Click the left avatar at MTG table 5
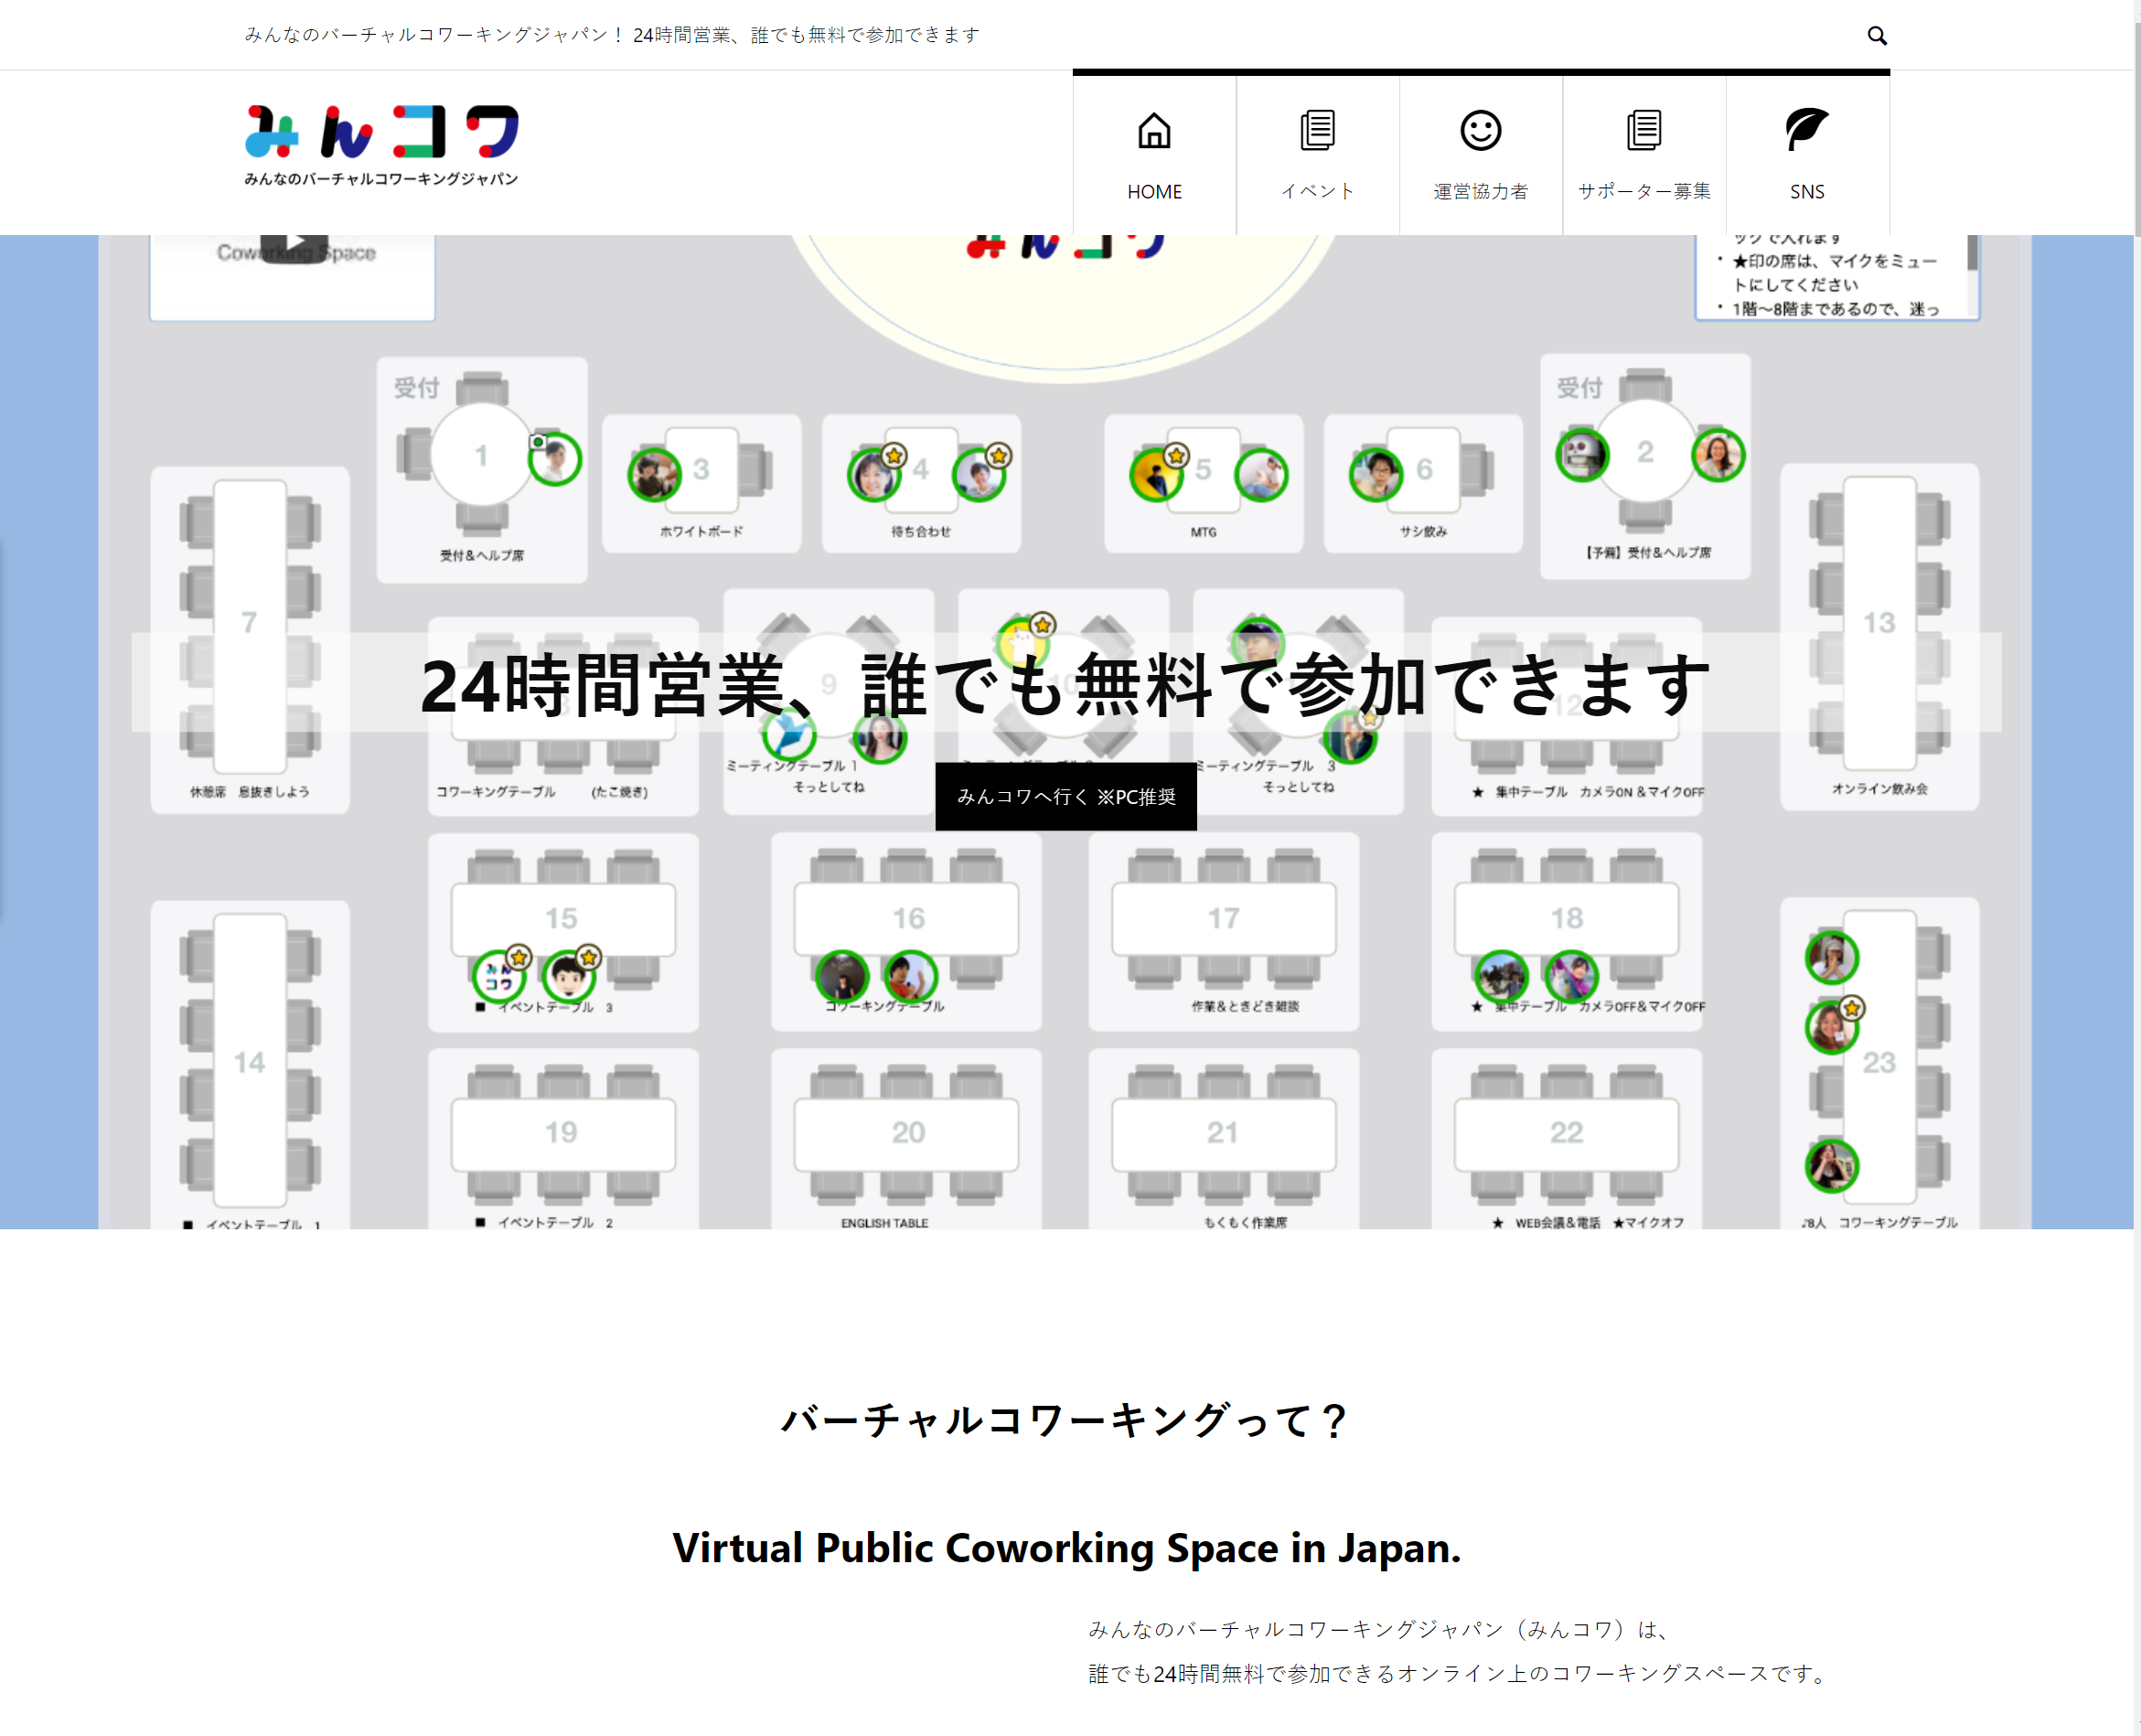Screen dimensions: 2141x1736 (x=1157, y=475)
